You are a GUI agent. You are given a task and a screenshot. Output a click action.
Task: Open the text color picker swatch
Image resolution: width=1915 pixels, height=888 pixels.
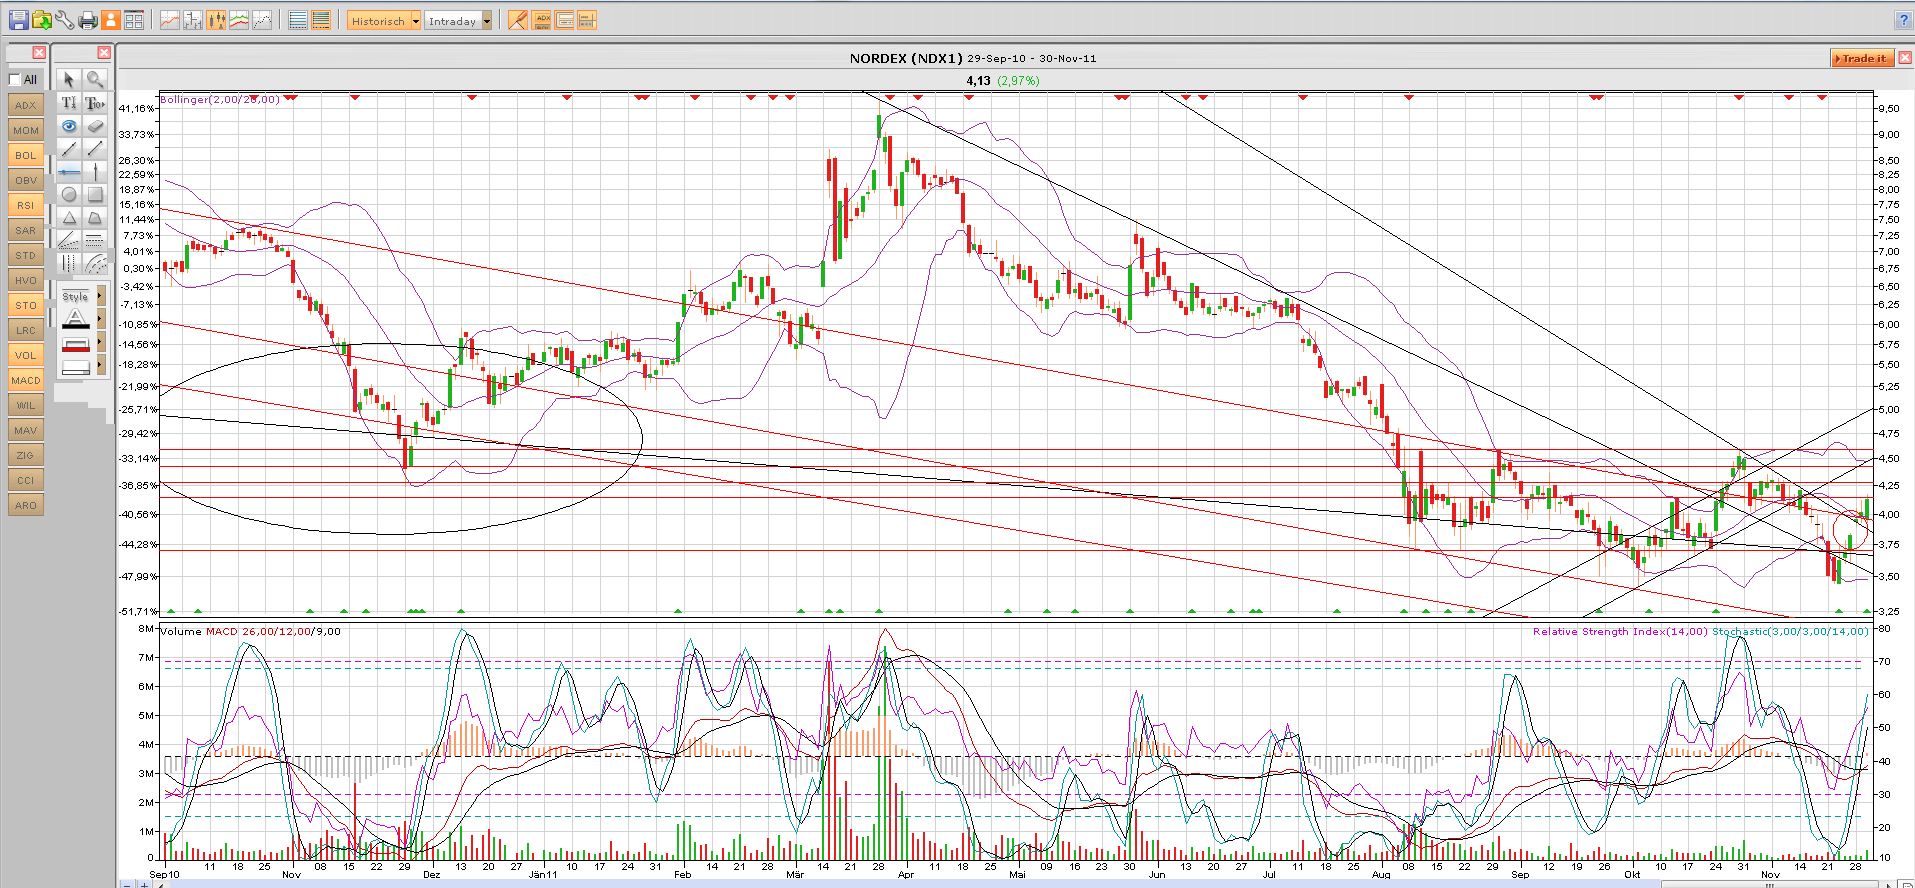[x=76, y=320]
